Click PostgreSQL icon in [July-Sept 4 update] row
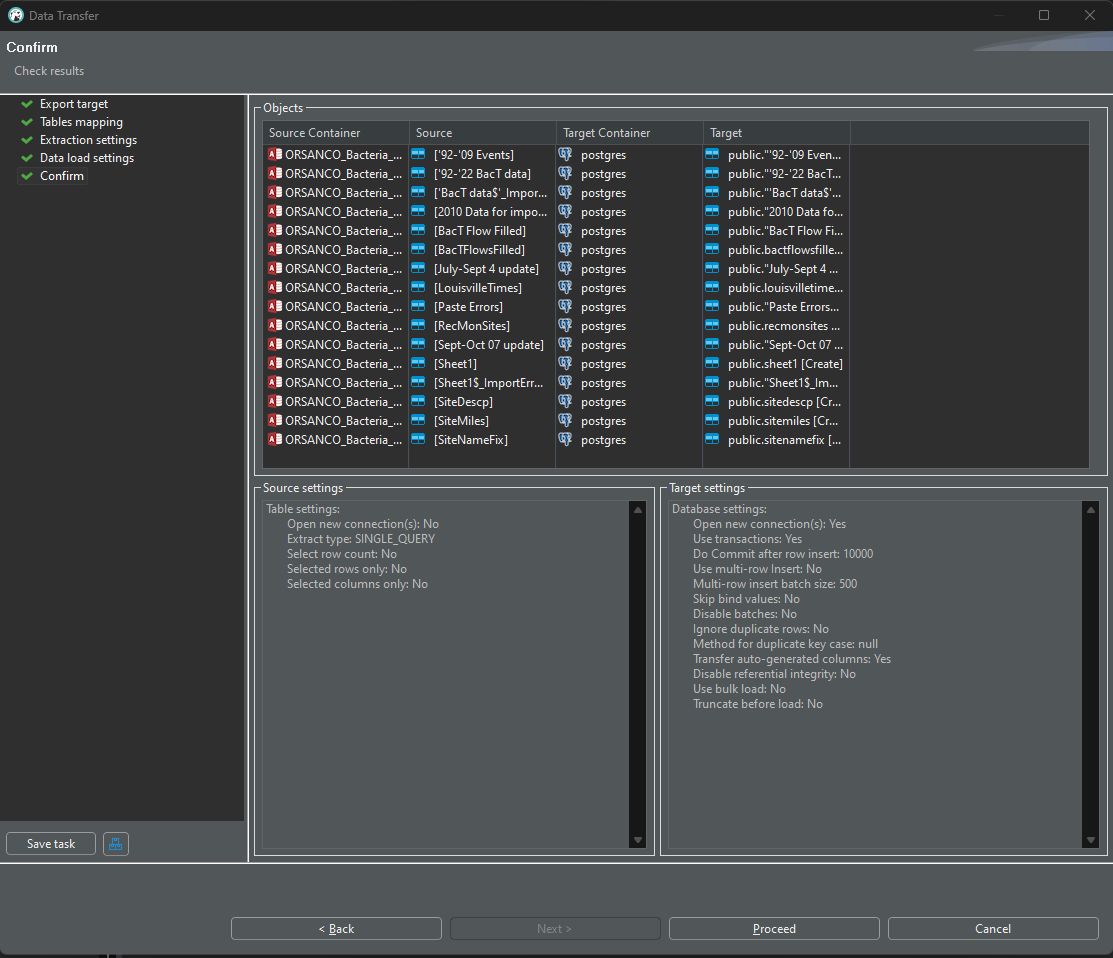The image size is (1113, 958). [x=565, y=268]
